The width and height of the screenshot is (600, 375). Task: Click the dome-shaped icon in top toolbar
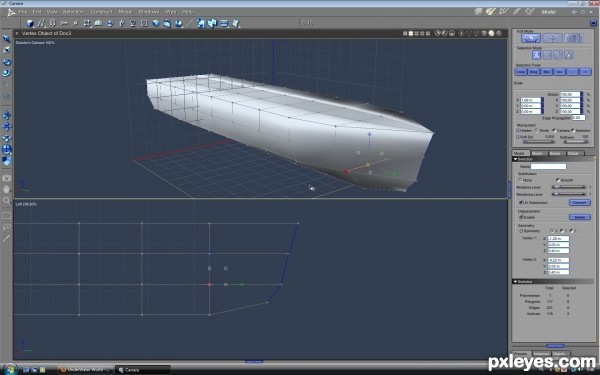pos(98,24)
